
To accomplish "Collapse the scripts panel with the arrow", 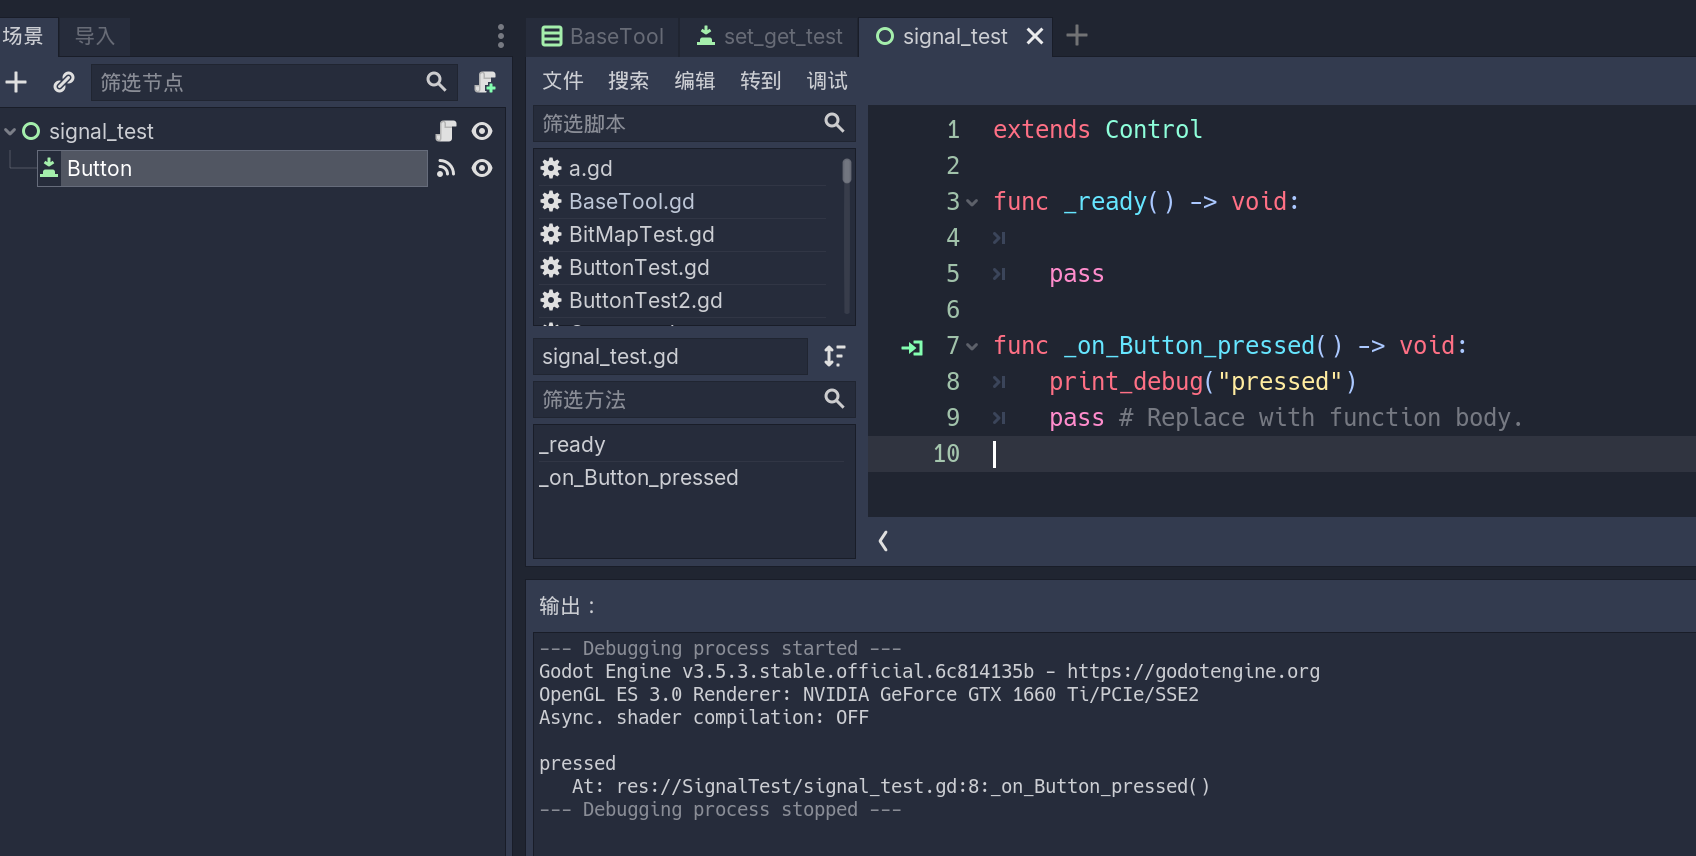I will point(883,541).
